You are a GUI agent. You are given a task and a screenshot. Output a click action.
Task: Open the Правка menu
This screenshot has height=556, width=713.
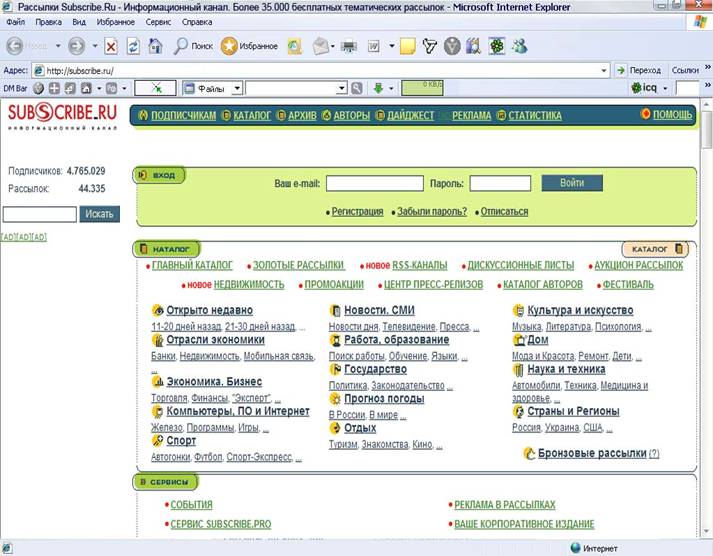(49, 22)
